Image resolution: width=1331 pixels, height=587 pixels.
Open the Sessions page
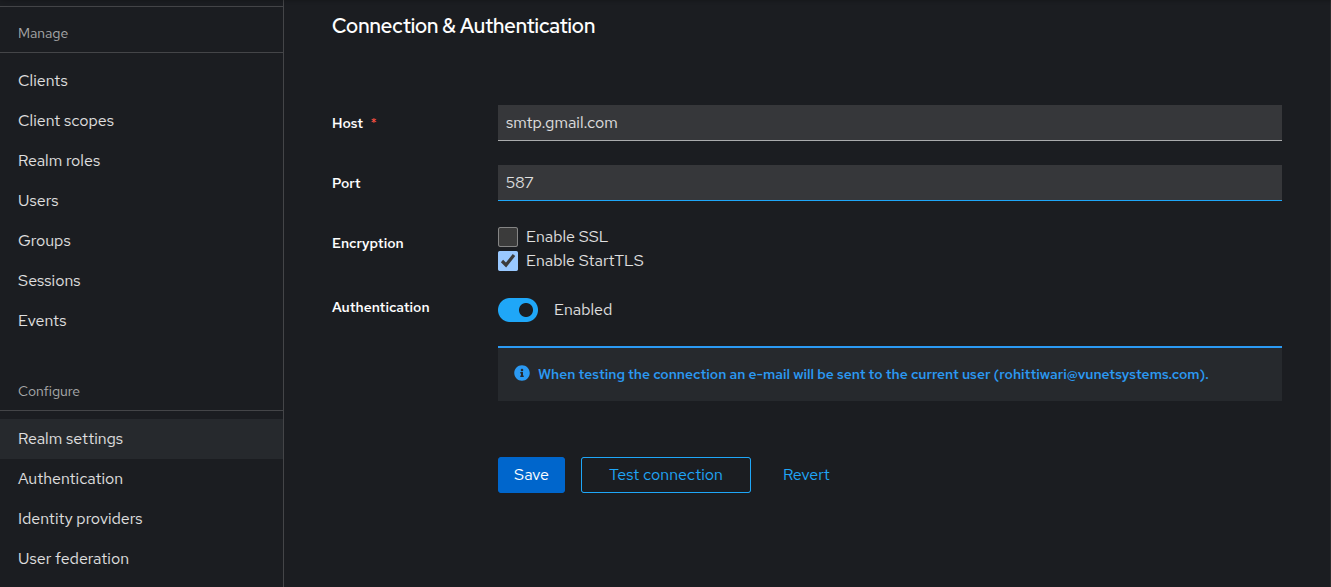click(49, 281)
